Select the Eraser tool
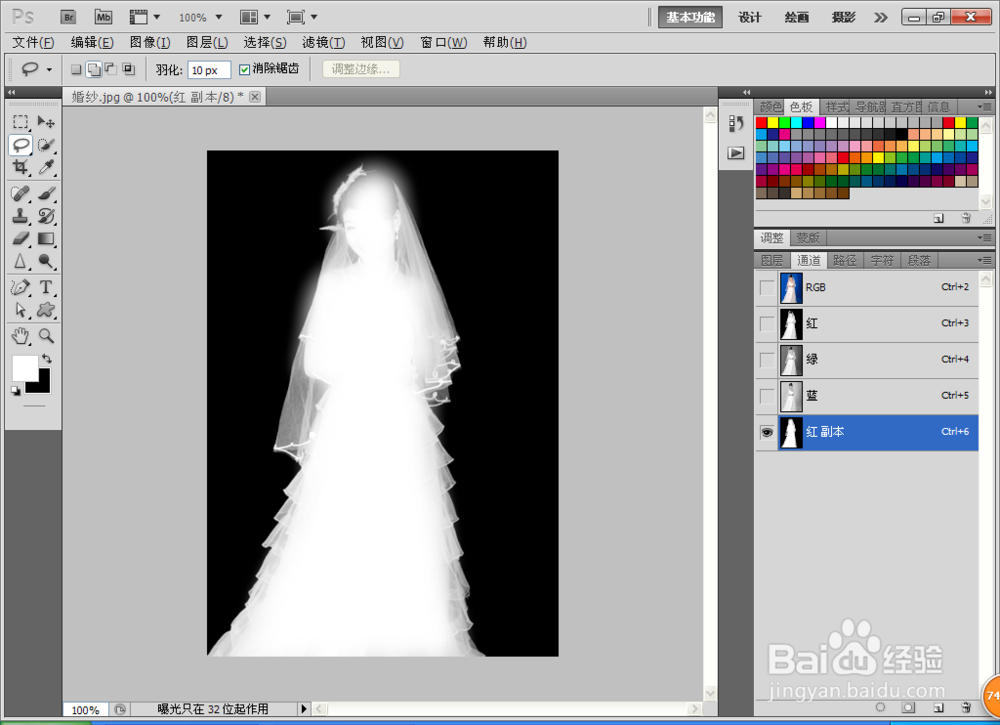 click(x=20, y=238)
